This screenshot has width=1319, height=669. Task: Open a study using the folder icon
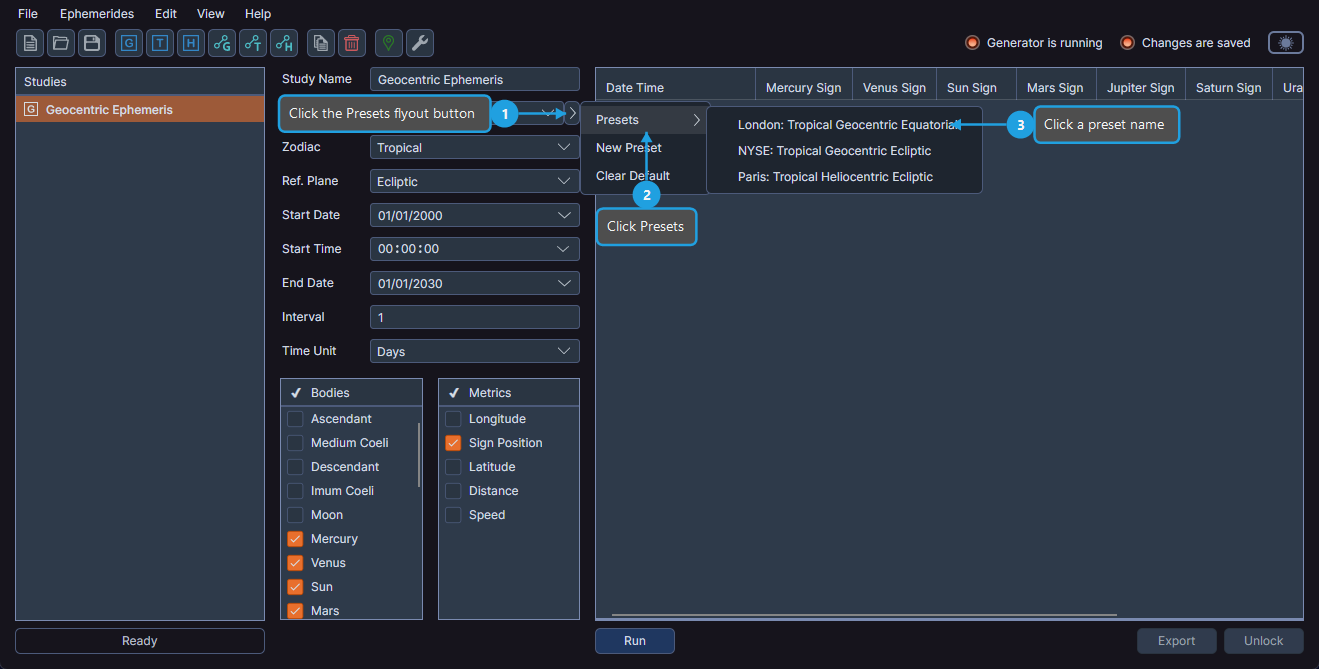point(59,43)
